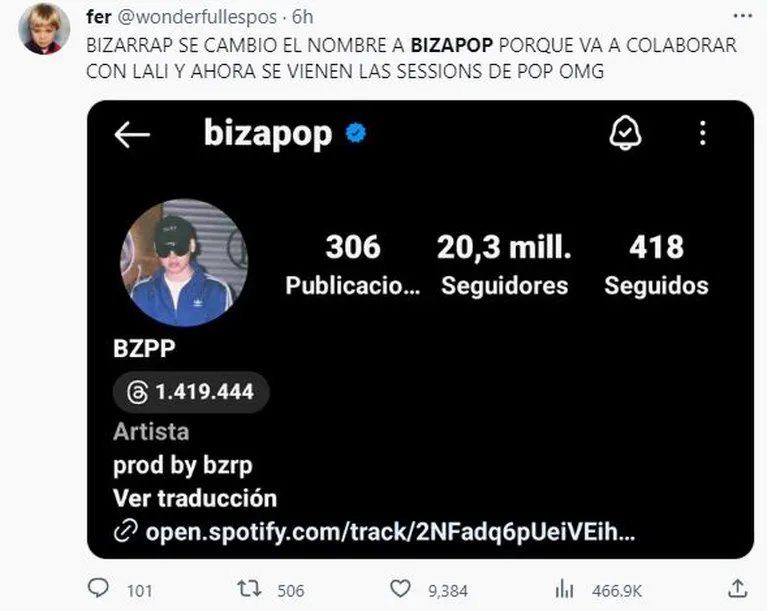Viewport: 767px width, 611px height.
Task: Open the bizapop profile picture
Action: [x=184, y=263]
